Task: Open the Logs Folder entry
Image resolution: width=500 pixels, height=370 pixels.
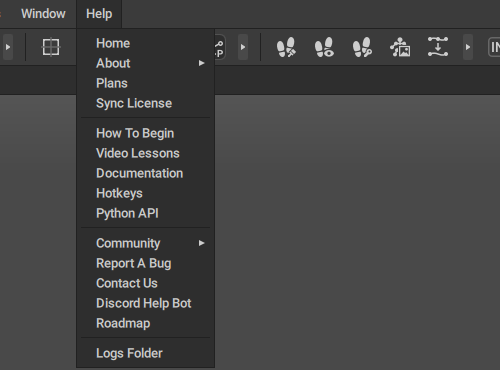Action: tap(145, 353)
